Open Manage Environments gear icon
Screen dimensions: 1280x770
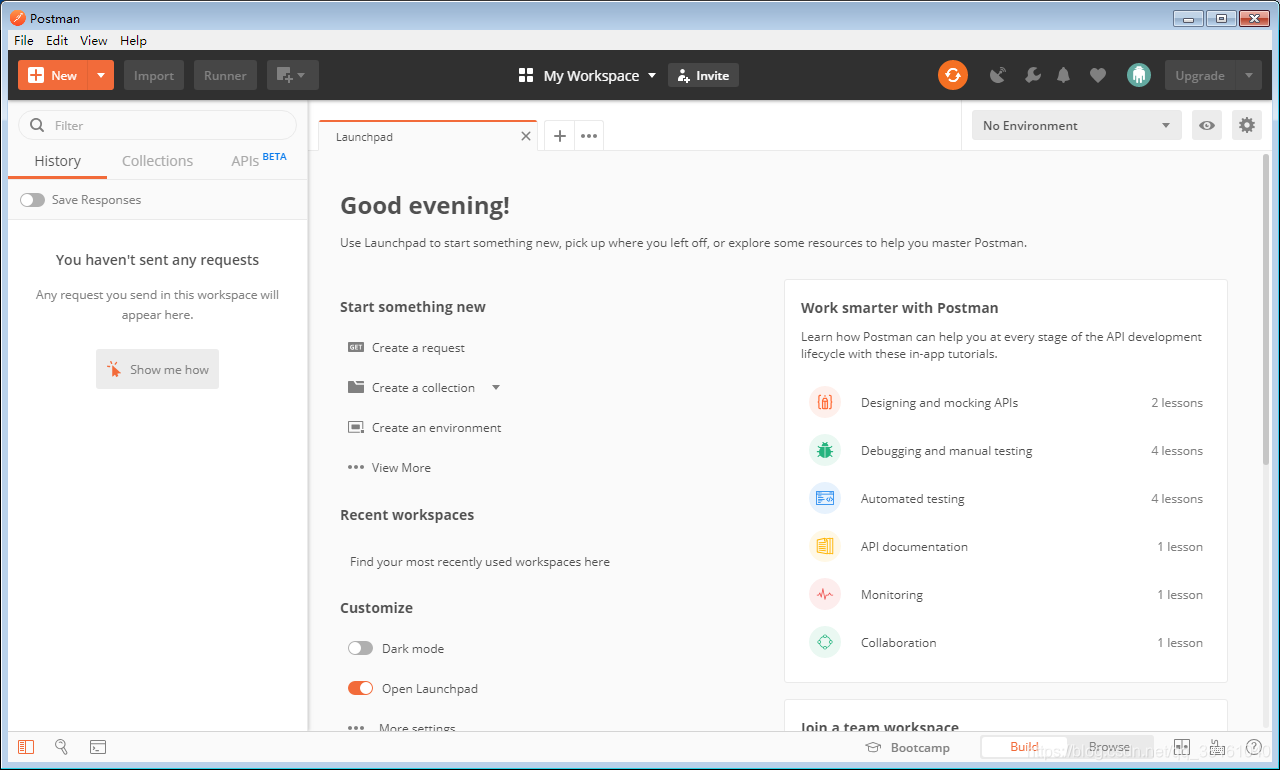(1246, 125)
